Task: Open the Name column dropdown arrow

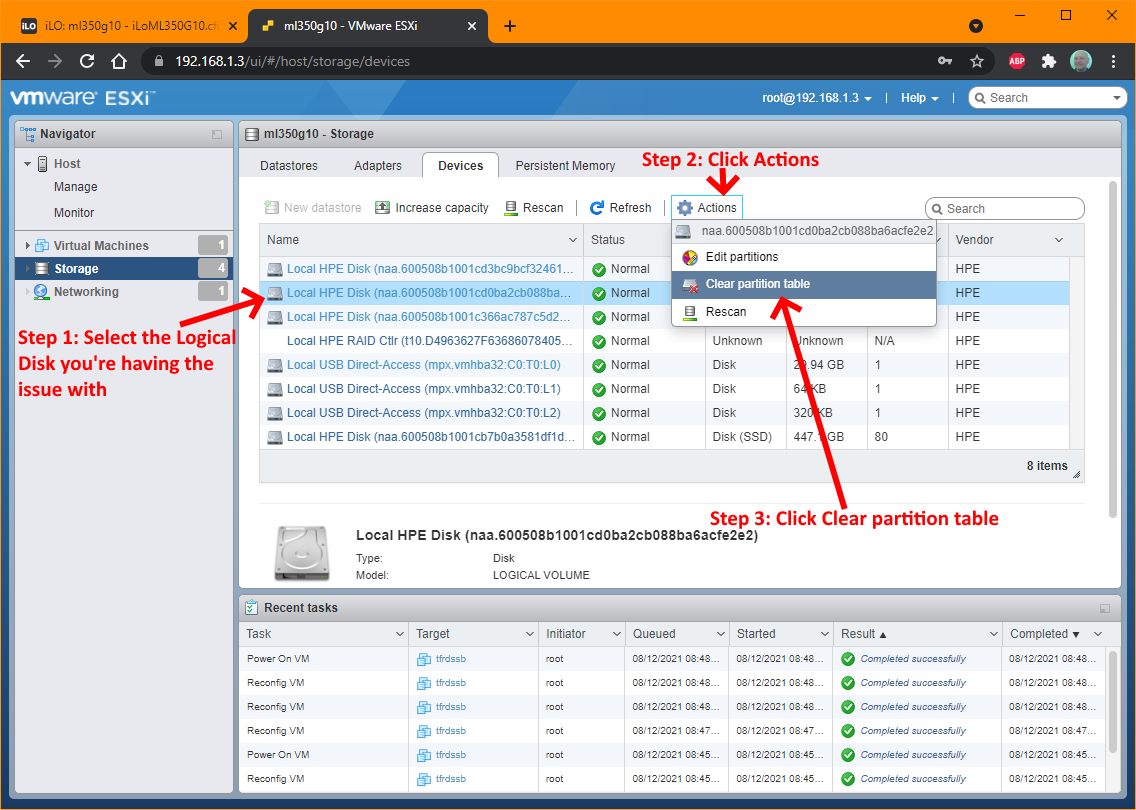Action: (x=572, y=240)
